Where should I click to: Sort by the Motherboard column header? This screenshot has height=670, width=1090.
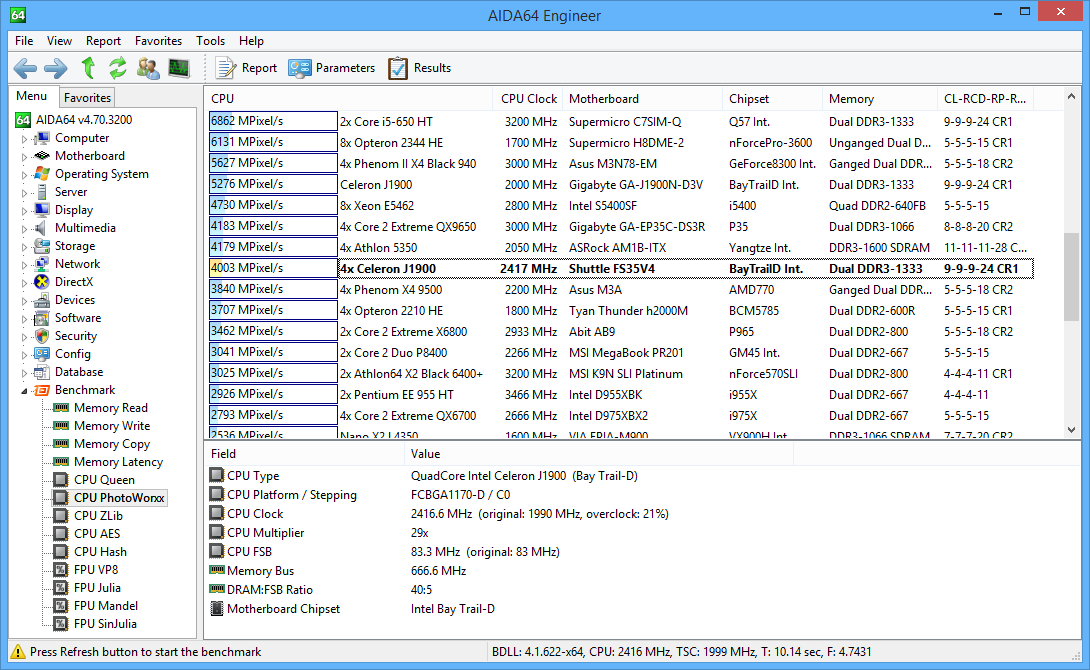642,99
